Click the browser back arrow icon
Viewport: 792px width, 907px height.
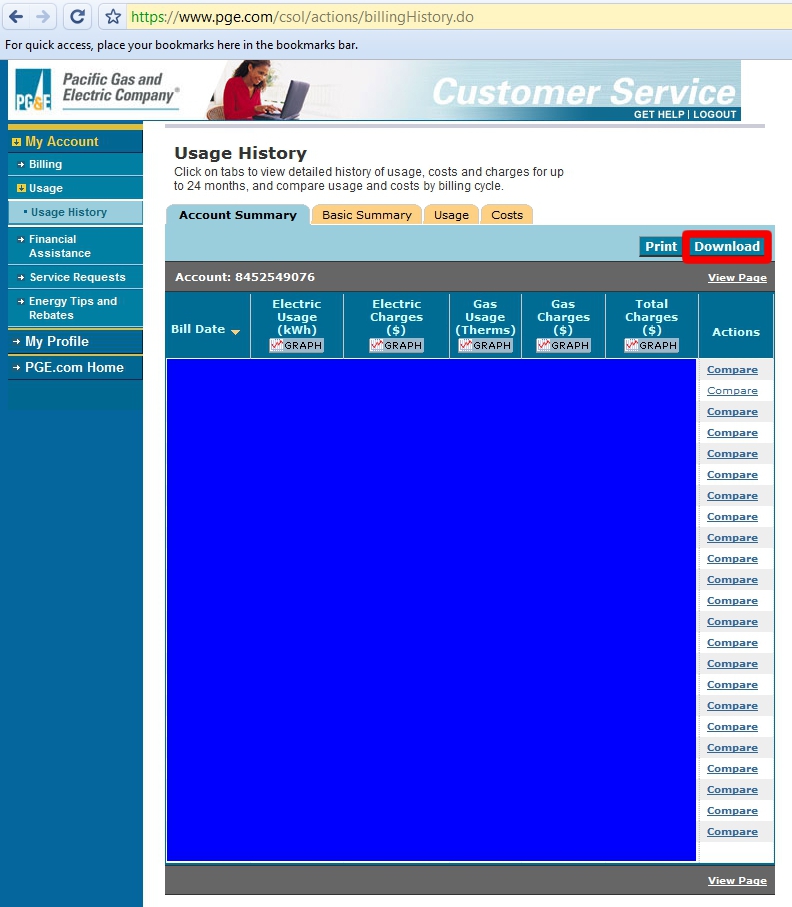click(x=16, y=17)
